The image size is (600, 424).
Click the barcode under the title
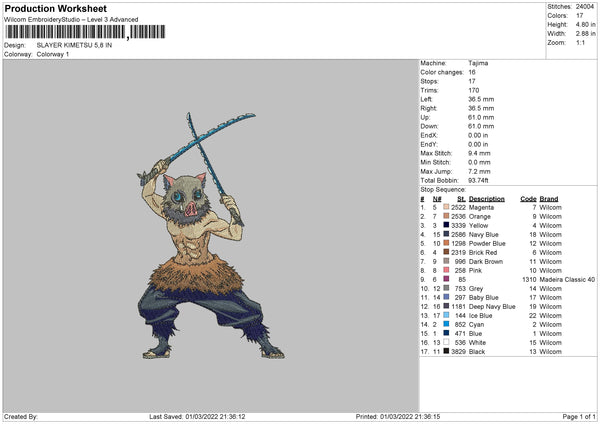click(85, 32)
